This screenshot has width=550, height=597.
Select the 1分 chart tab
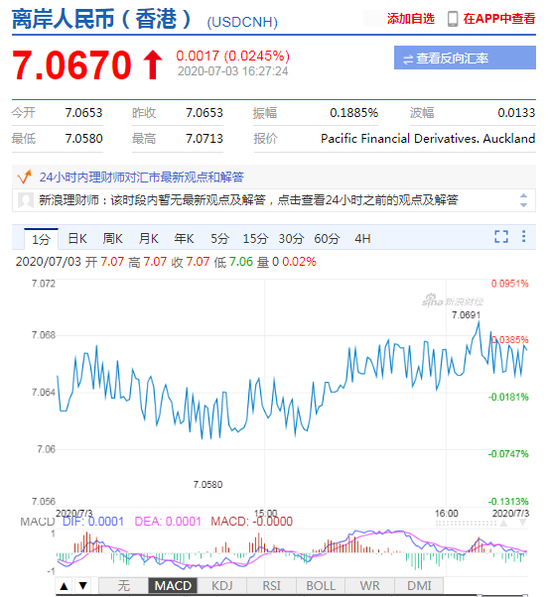coord(41,239)
